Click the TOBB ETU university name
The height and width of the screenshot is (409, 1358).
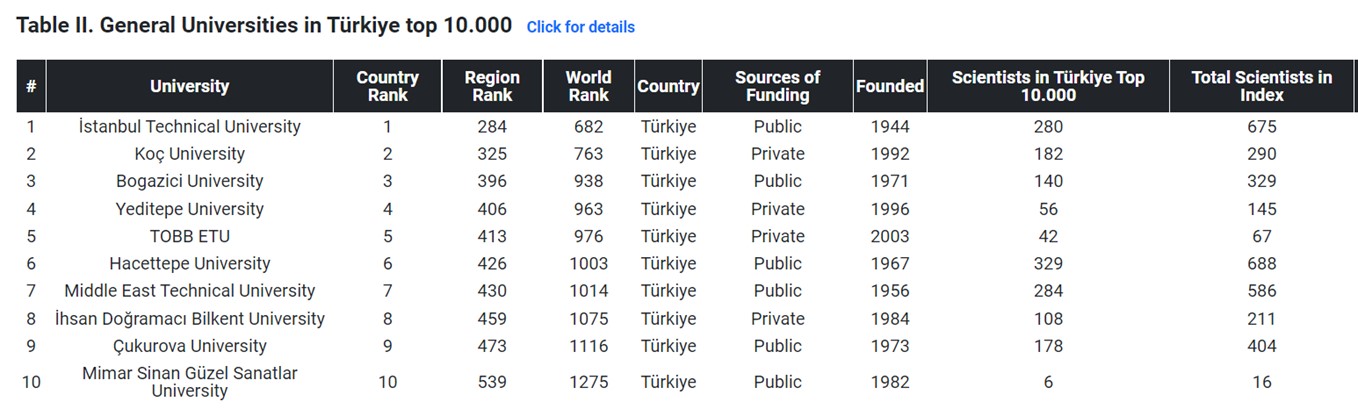pyautogui.click(x=190, y=236)
